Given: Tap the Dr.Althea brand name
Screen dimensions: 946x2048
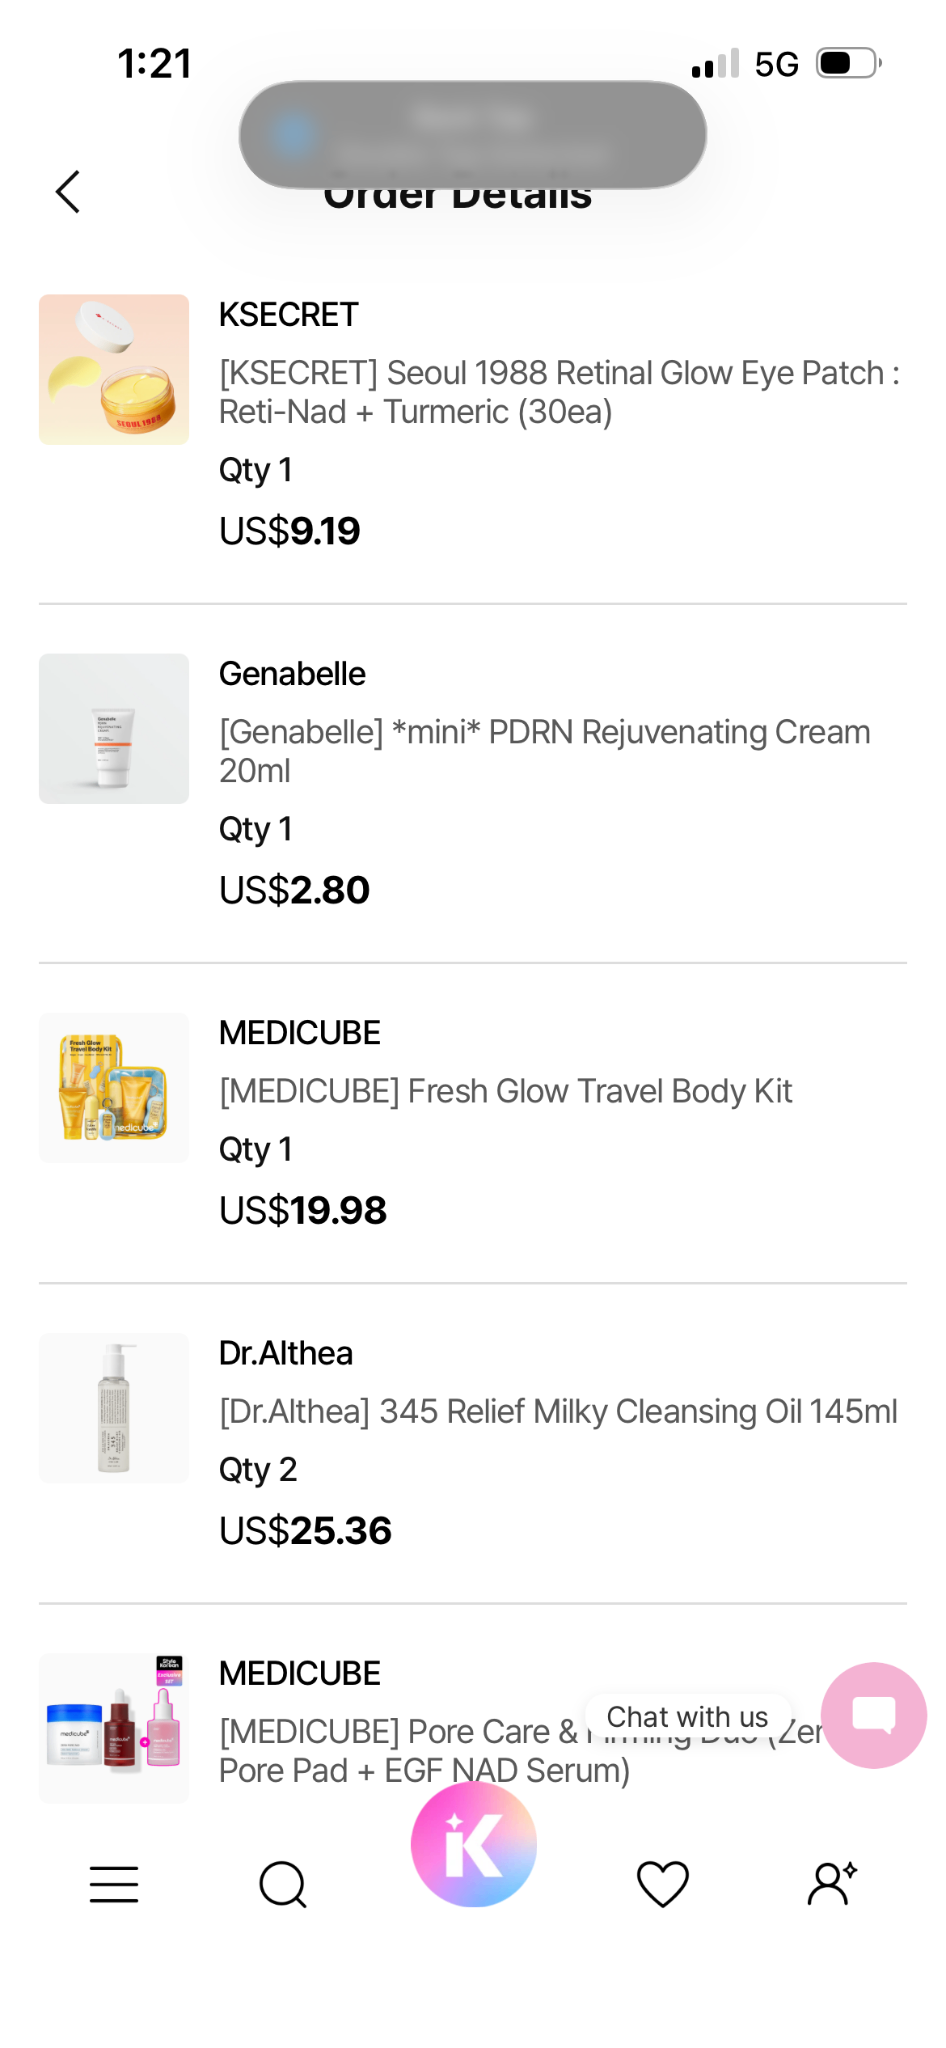Looking at the screenshot, I should click(x=286, y=1353).
